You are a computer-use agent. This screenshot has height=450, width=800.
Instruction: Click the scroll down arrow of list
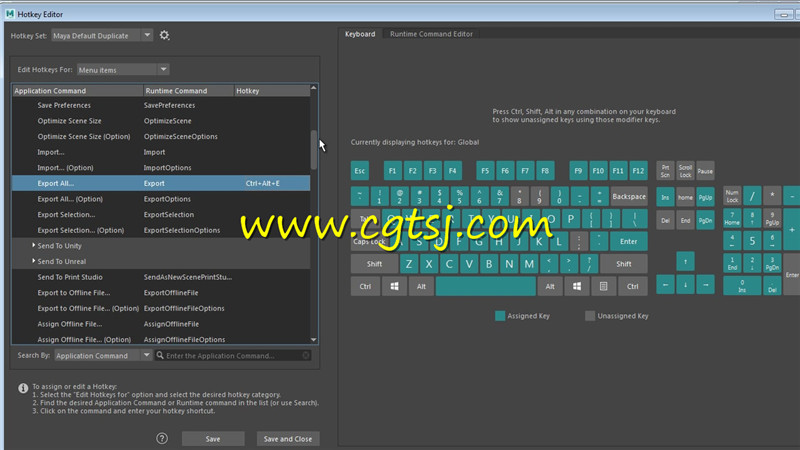[314, 340]
